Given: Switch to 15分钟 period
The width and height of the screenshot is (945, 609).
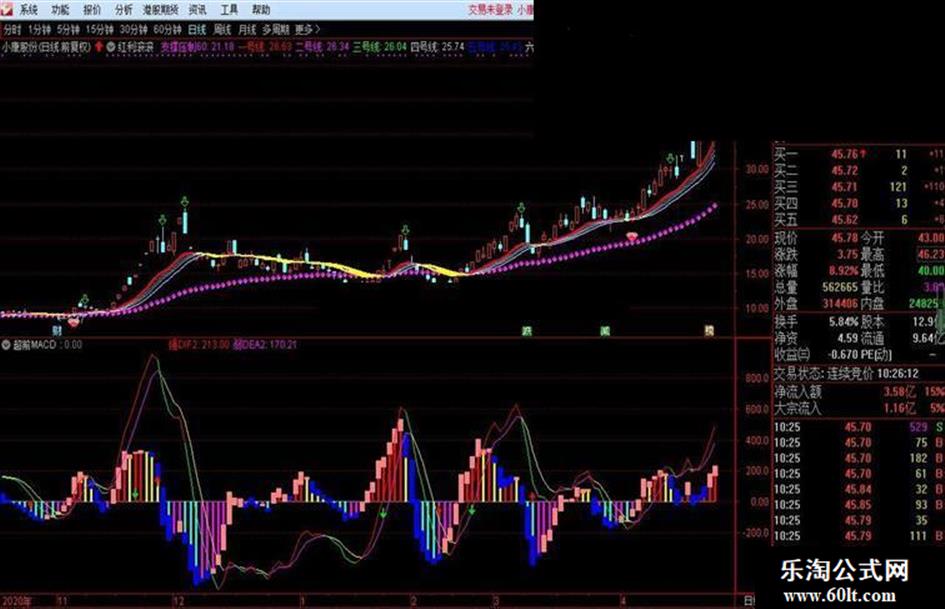Looking at the screenshot, I should coord(99,29).
